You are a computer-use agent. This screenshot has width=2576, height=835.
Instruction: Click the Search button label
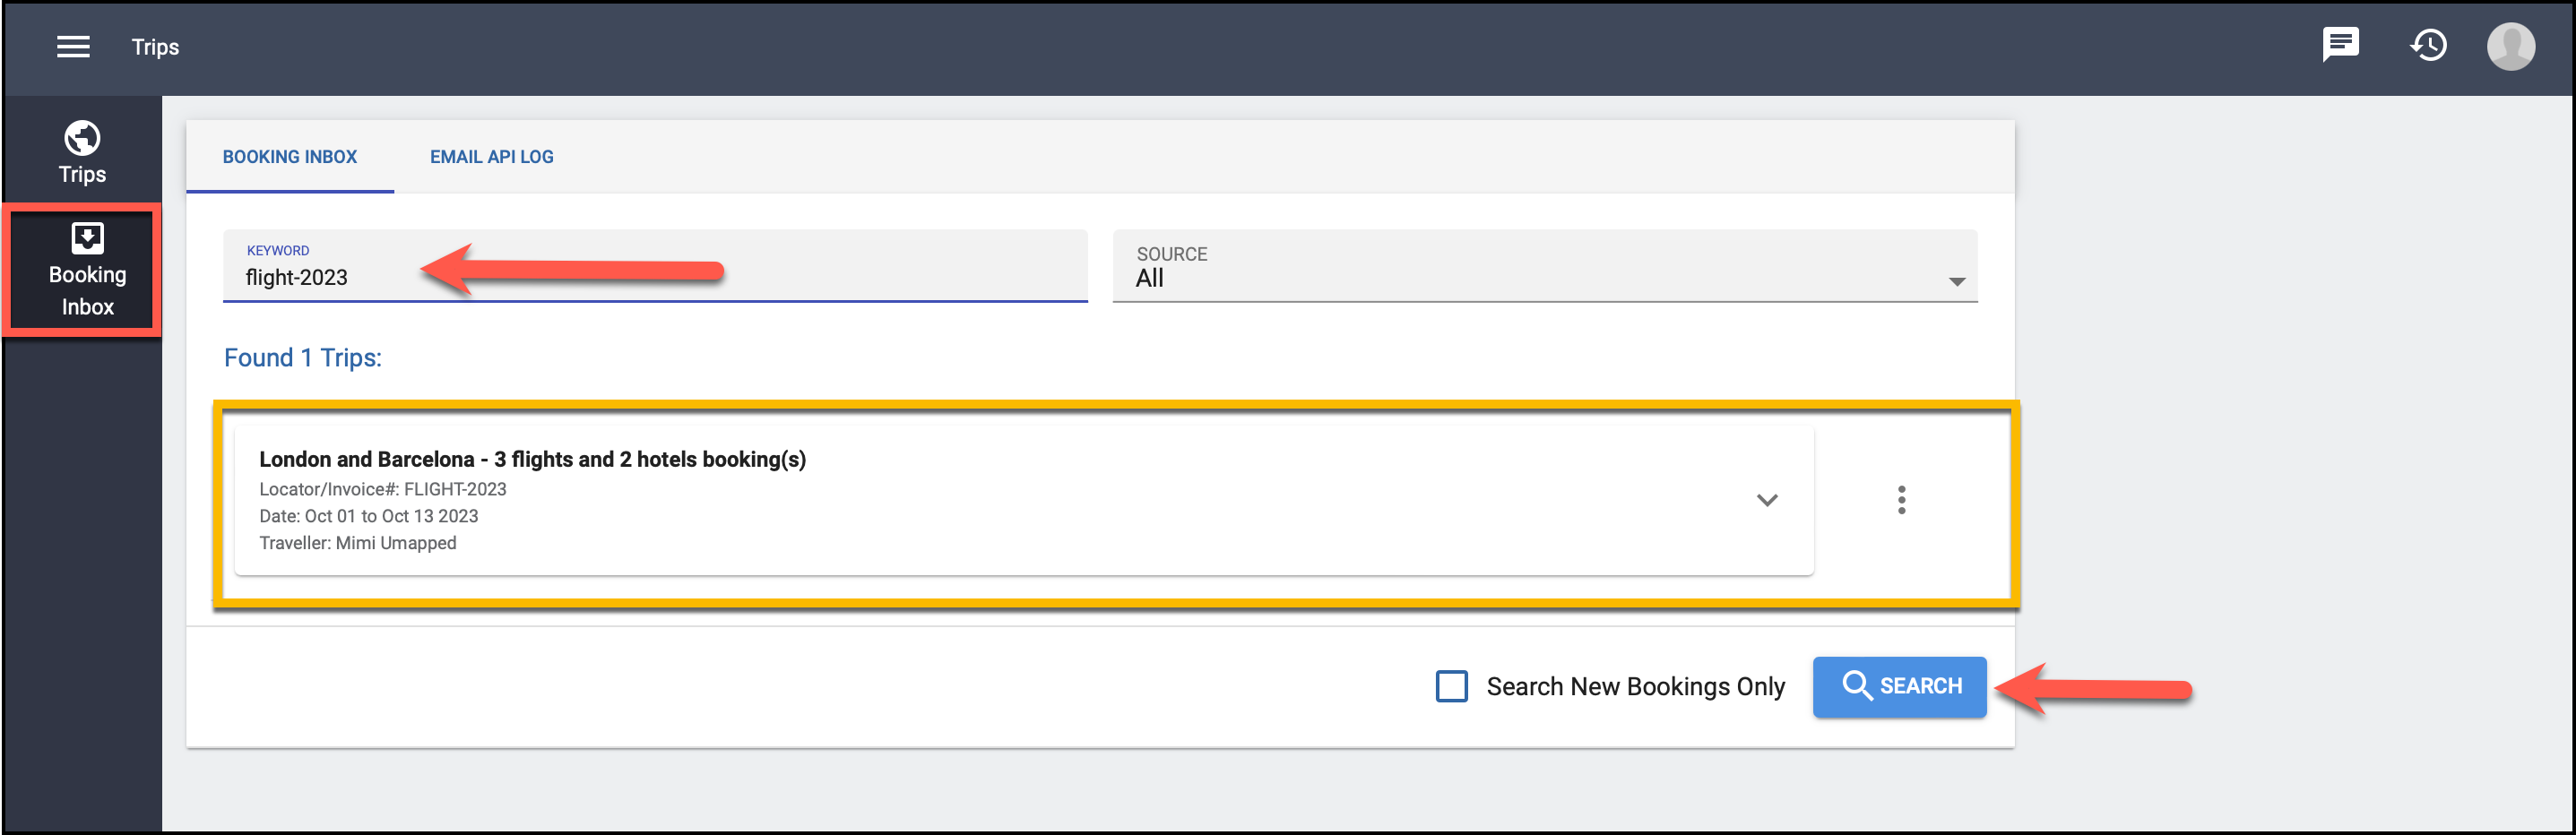(x=1920, y=686)
